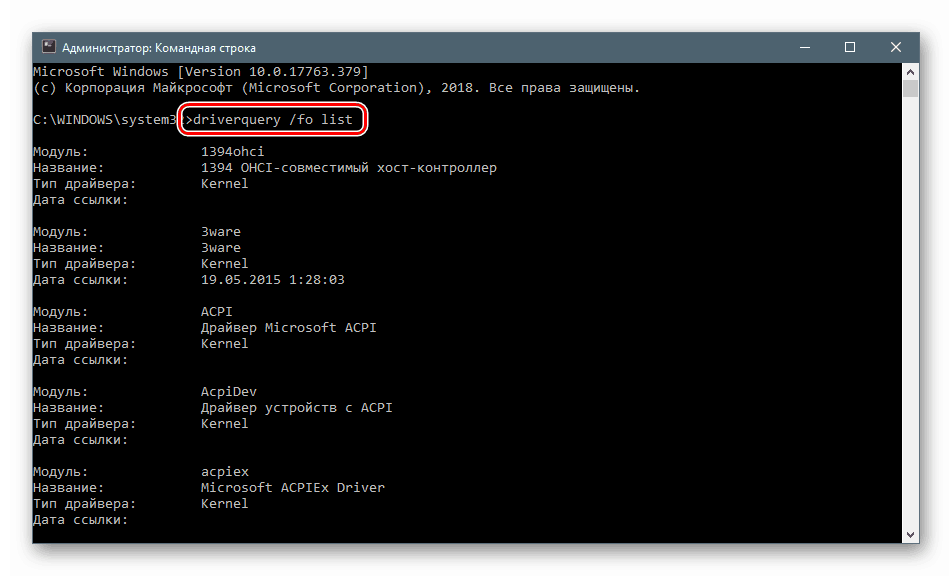952x576 pixels.
Task: Click '1394 OHCI-совместимый хост-контроллер' text
Action: (348, 168)
